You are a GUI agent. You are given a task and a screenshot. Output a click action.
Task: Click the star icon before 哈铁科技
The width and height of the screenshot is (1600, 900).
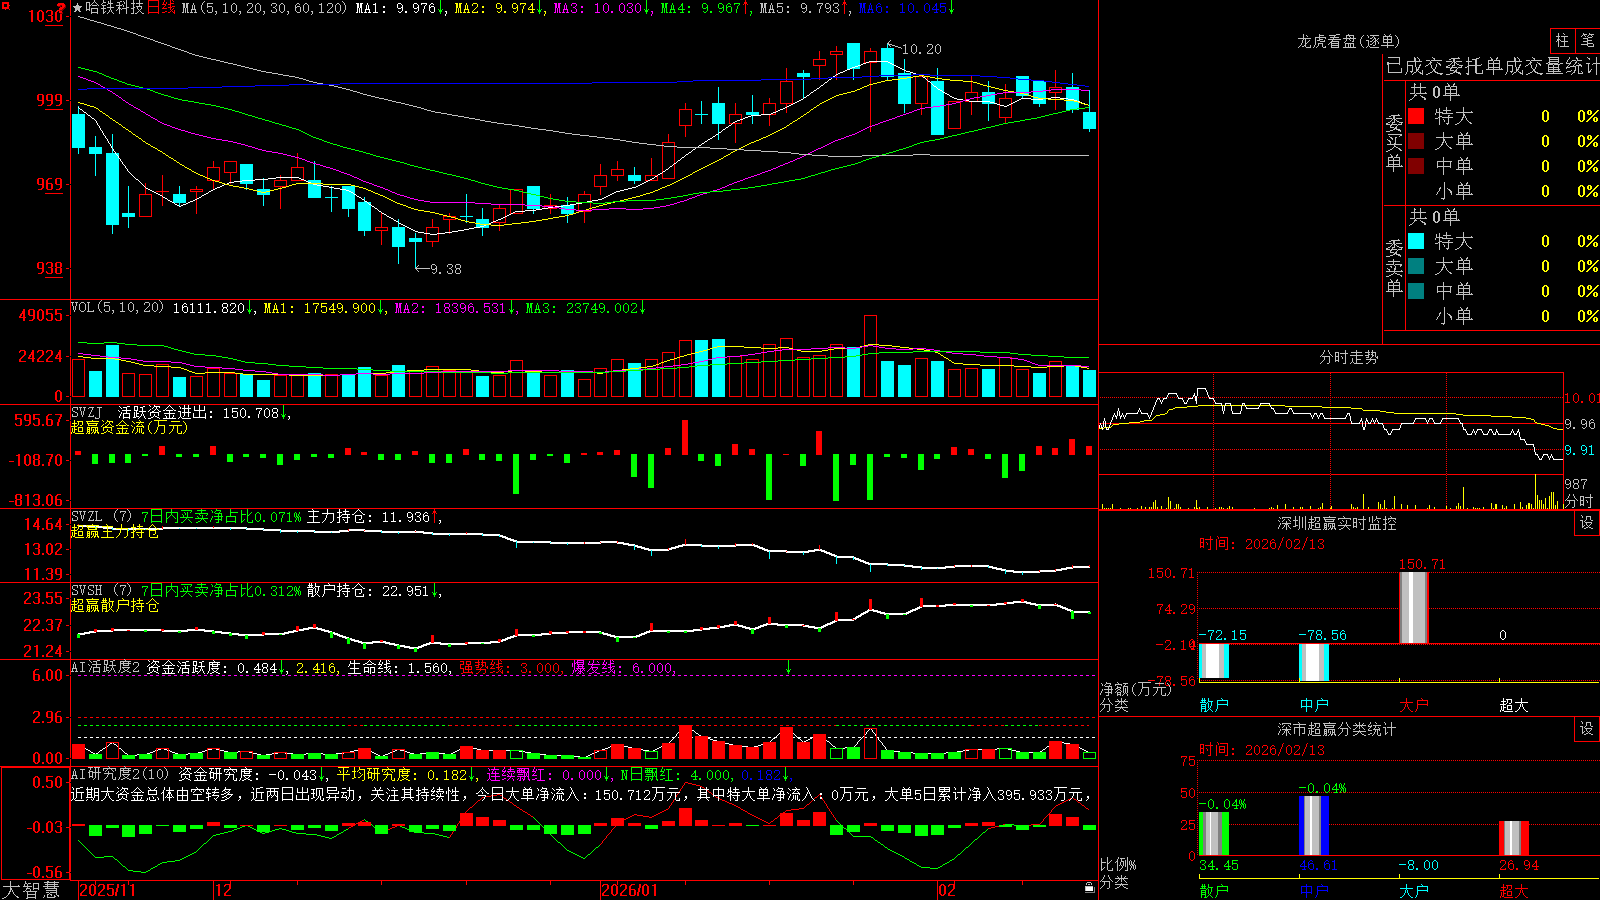(78, 8)
